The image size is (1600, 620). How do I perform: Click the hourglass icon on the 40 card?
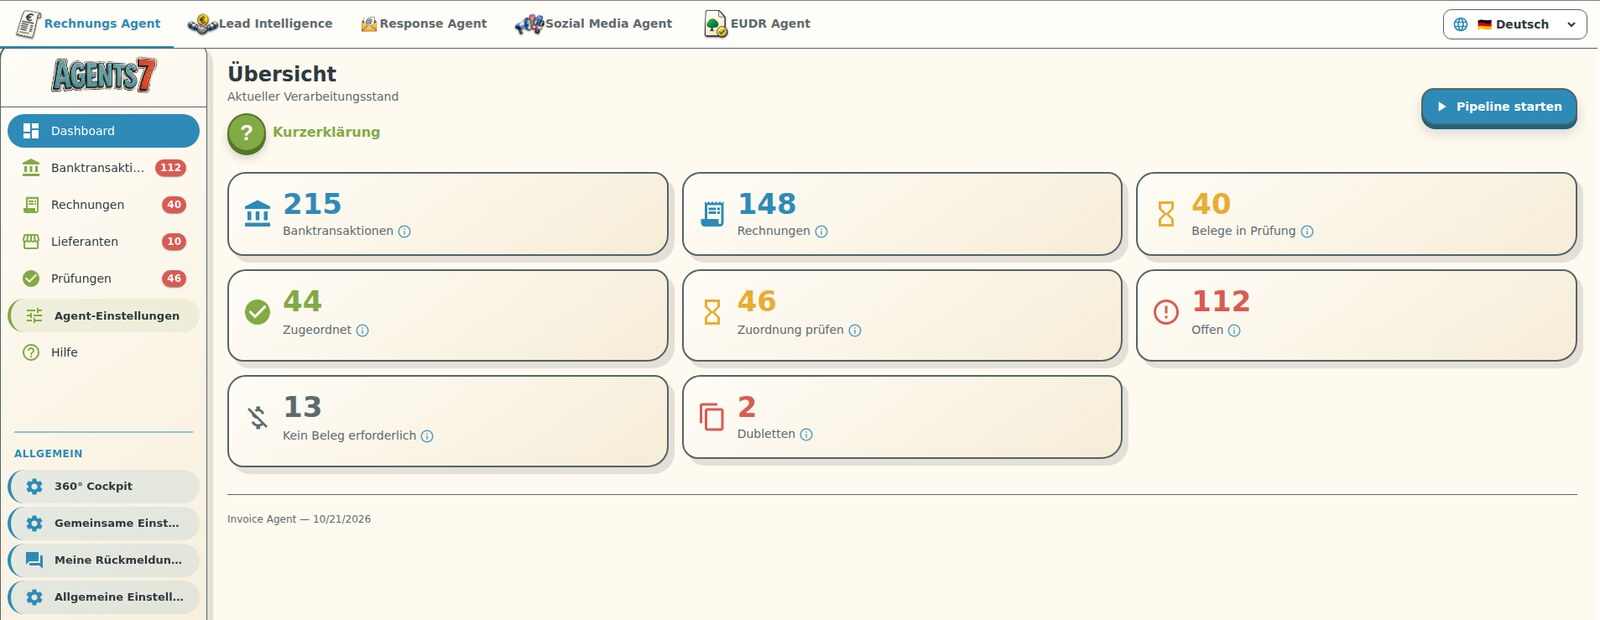point(1166,214)
